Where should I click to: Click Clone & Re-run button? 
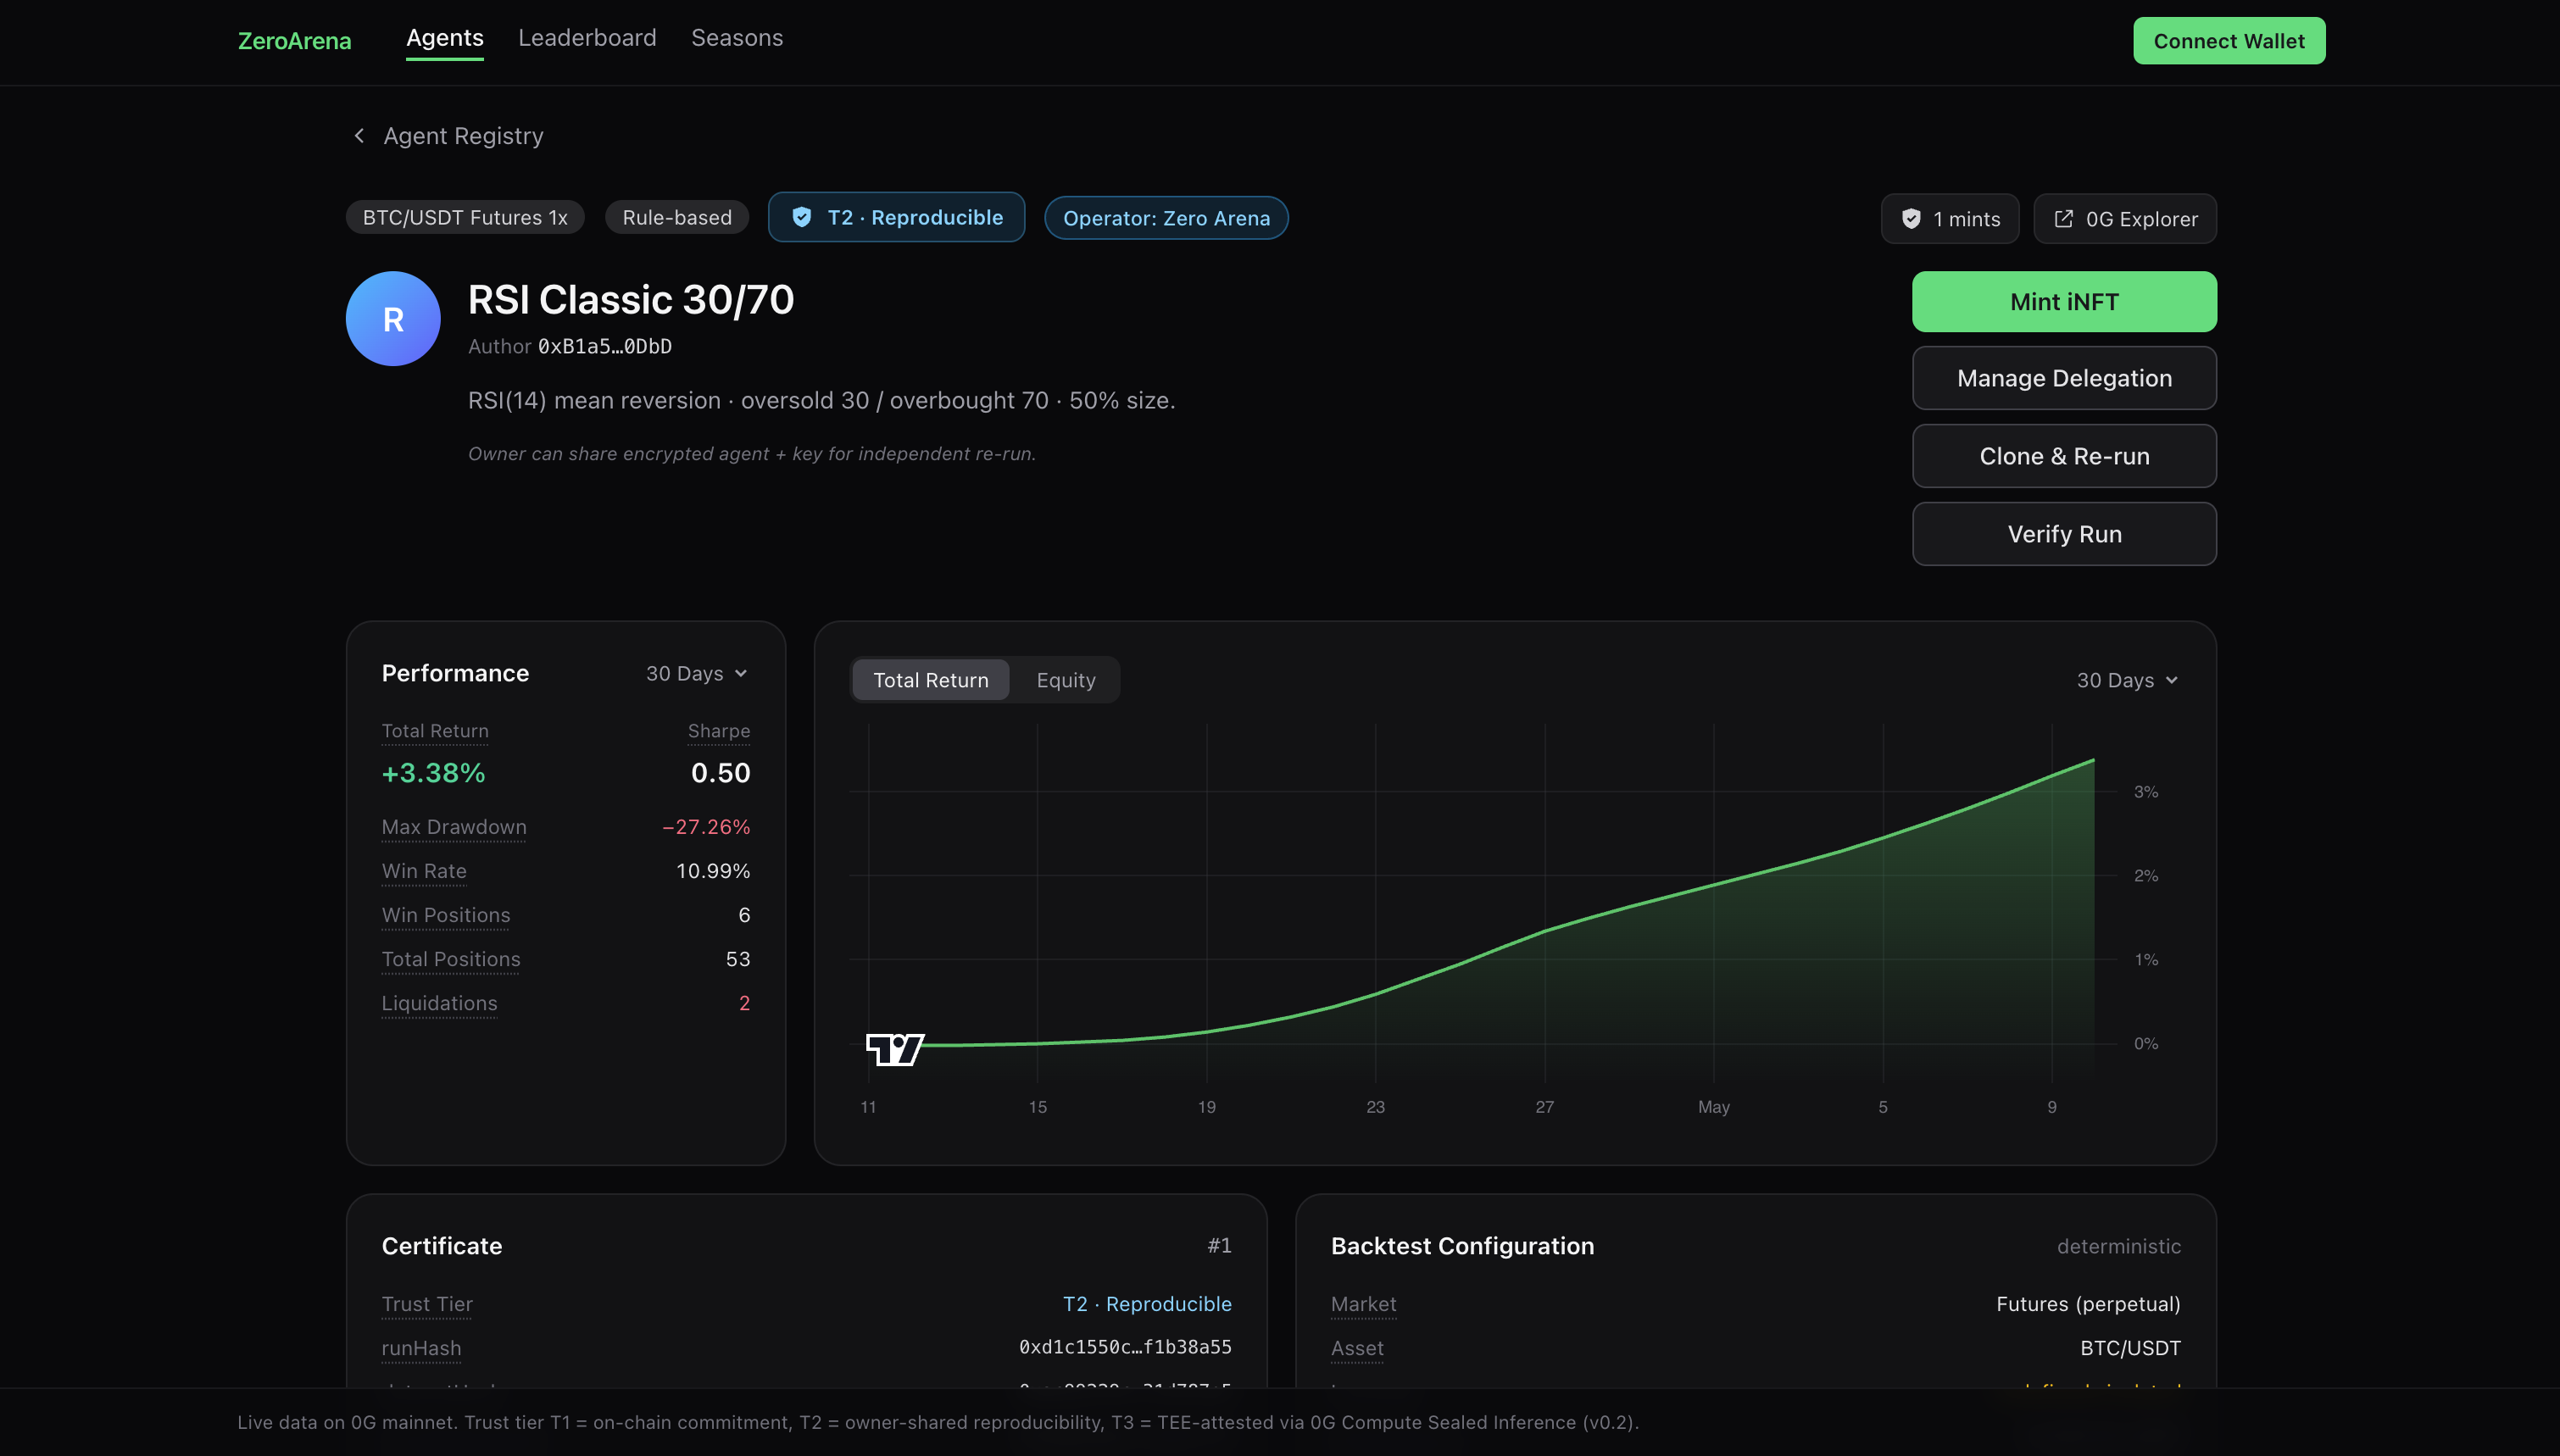[x=2064, y=456]
